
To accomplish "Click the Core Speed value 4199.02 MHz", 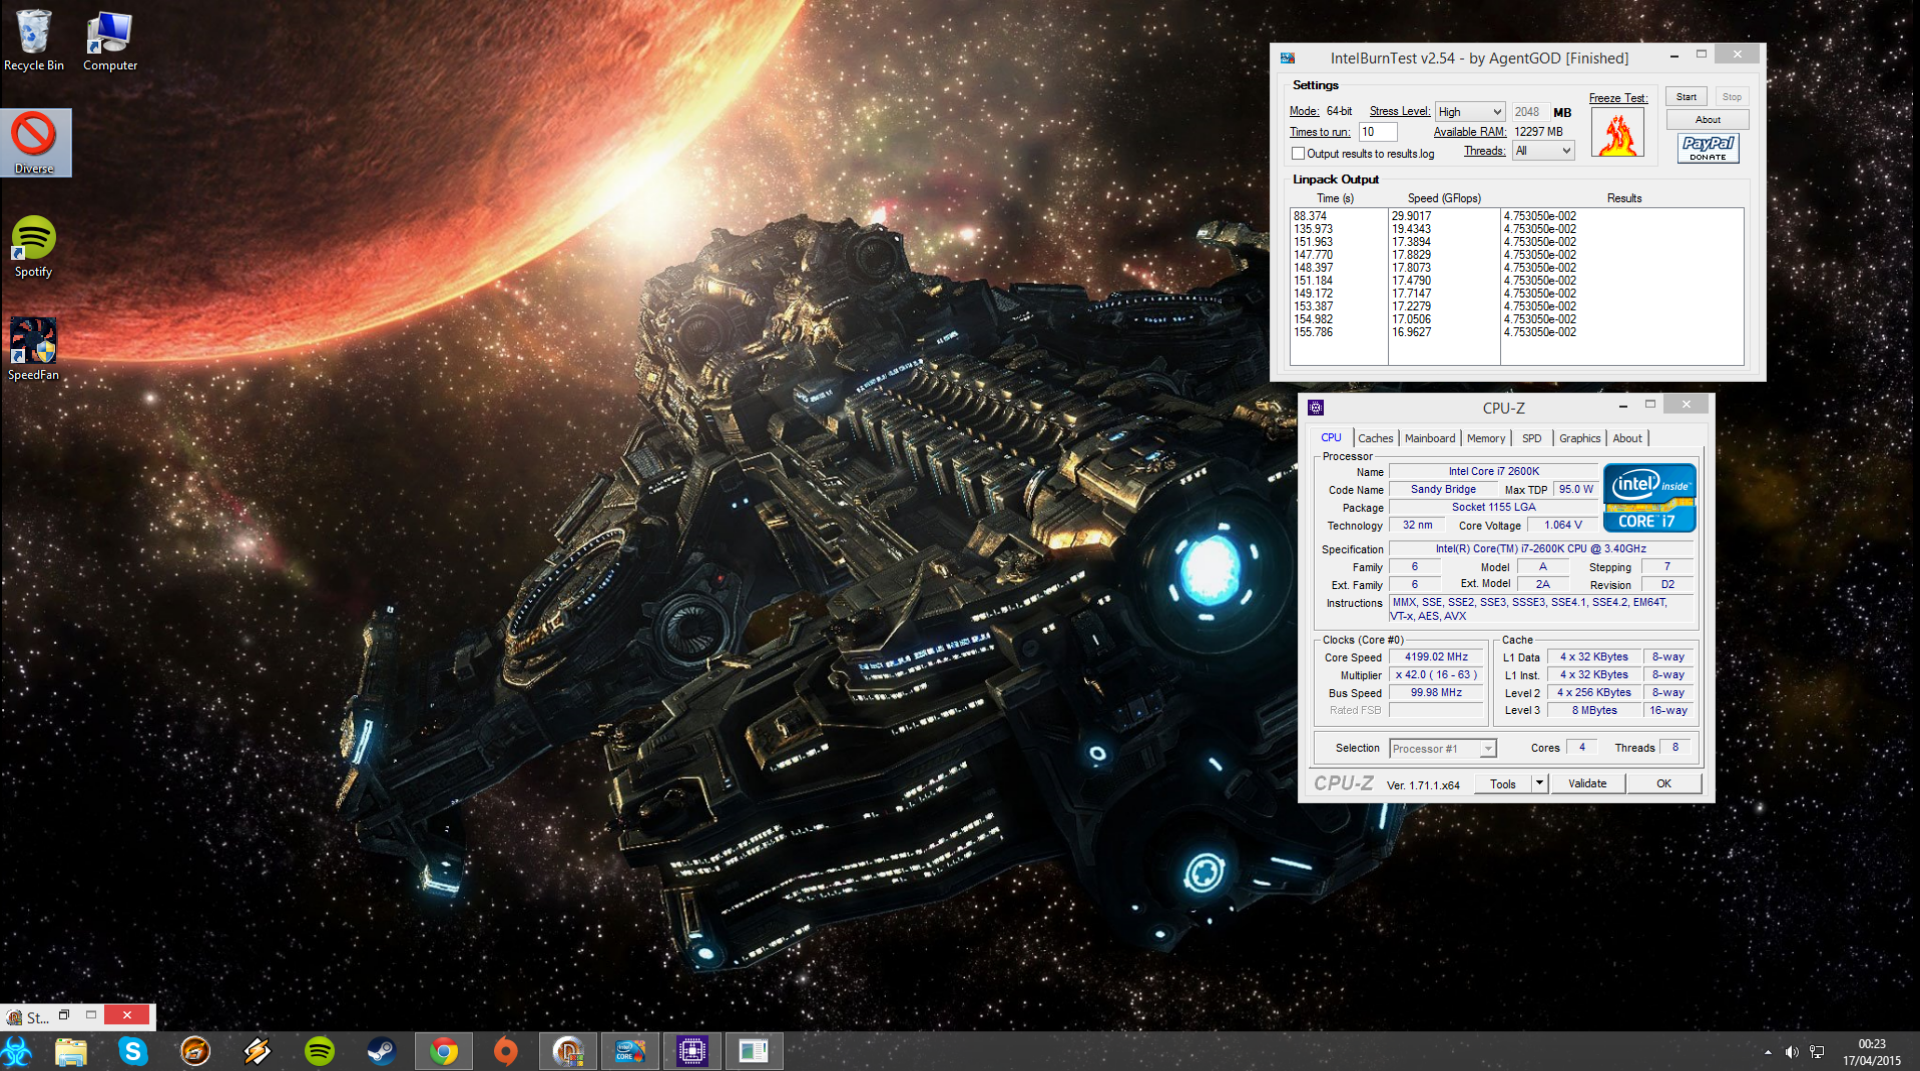I will point(1436,657).
